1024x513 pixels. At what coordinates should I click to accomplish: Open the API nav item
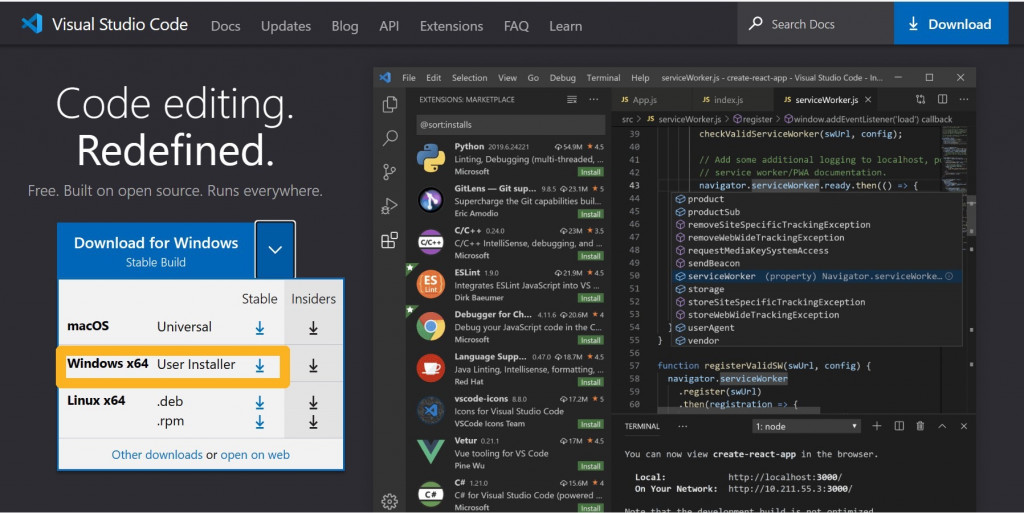(389, 26)
